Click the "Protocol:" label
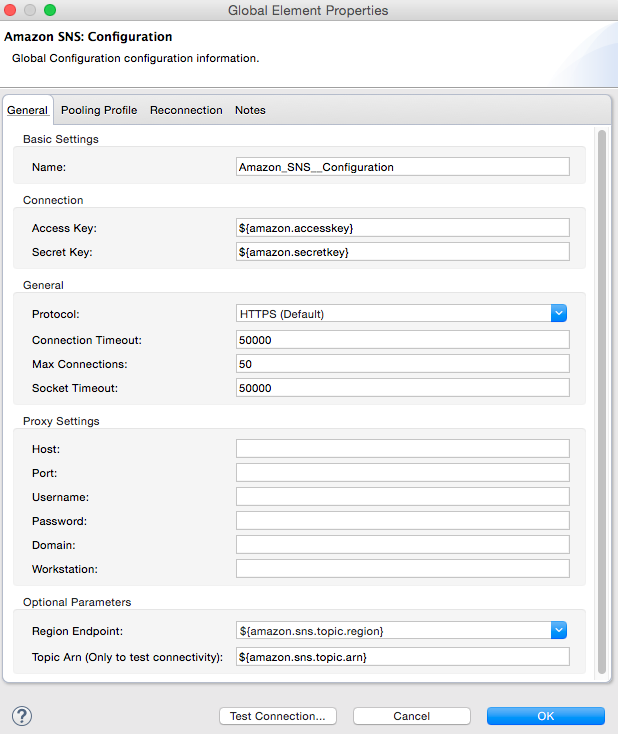This screenshot has width=618, height=734. tap(56, 314)
